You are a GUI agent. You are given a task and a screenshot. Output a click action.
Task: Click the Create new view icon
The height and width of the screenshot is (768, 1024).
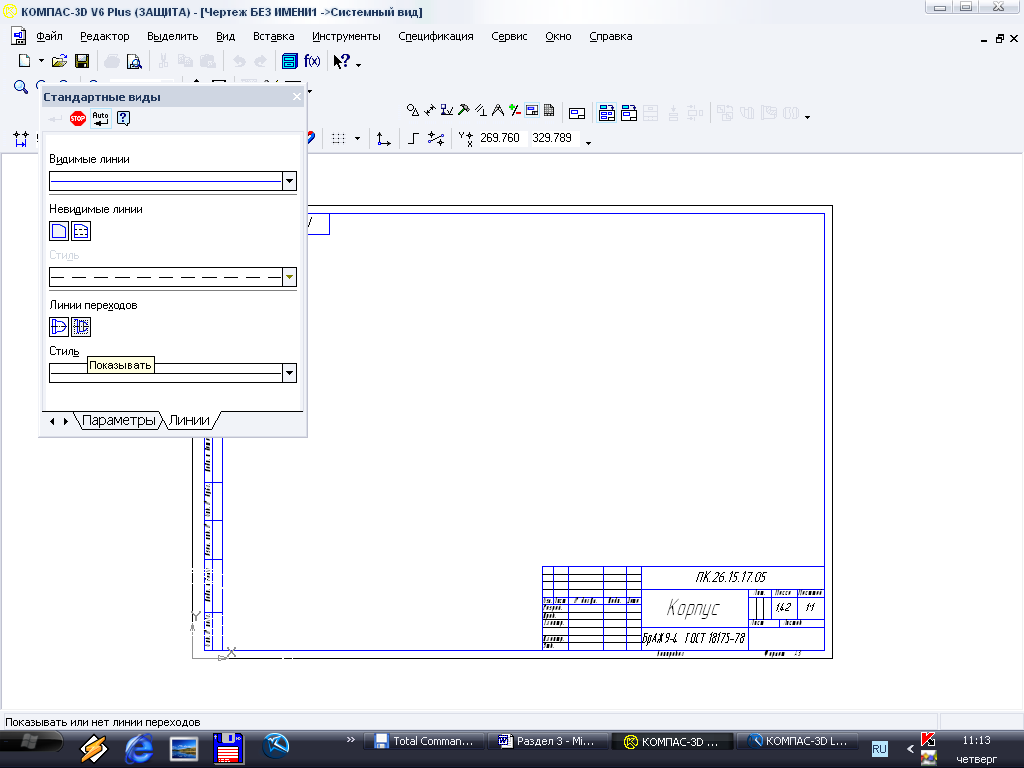[577, 114]
